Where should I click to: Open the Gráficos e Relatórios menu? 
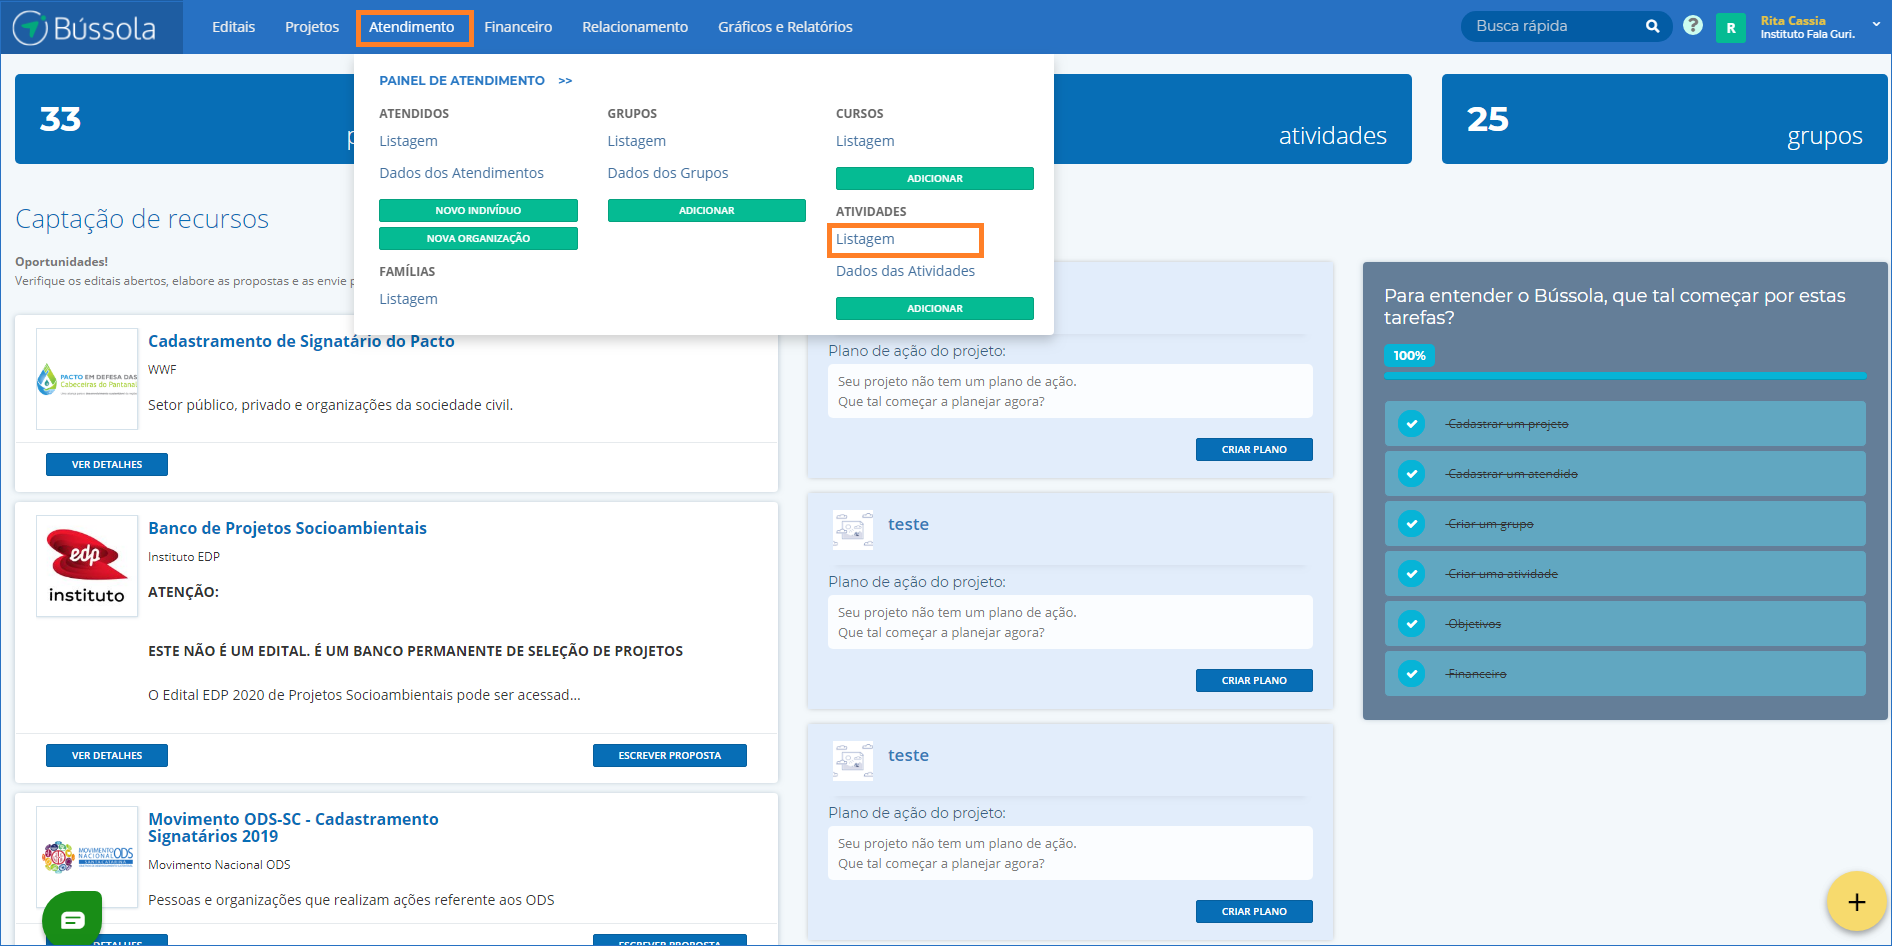tap(785, 27)
